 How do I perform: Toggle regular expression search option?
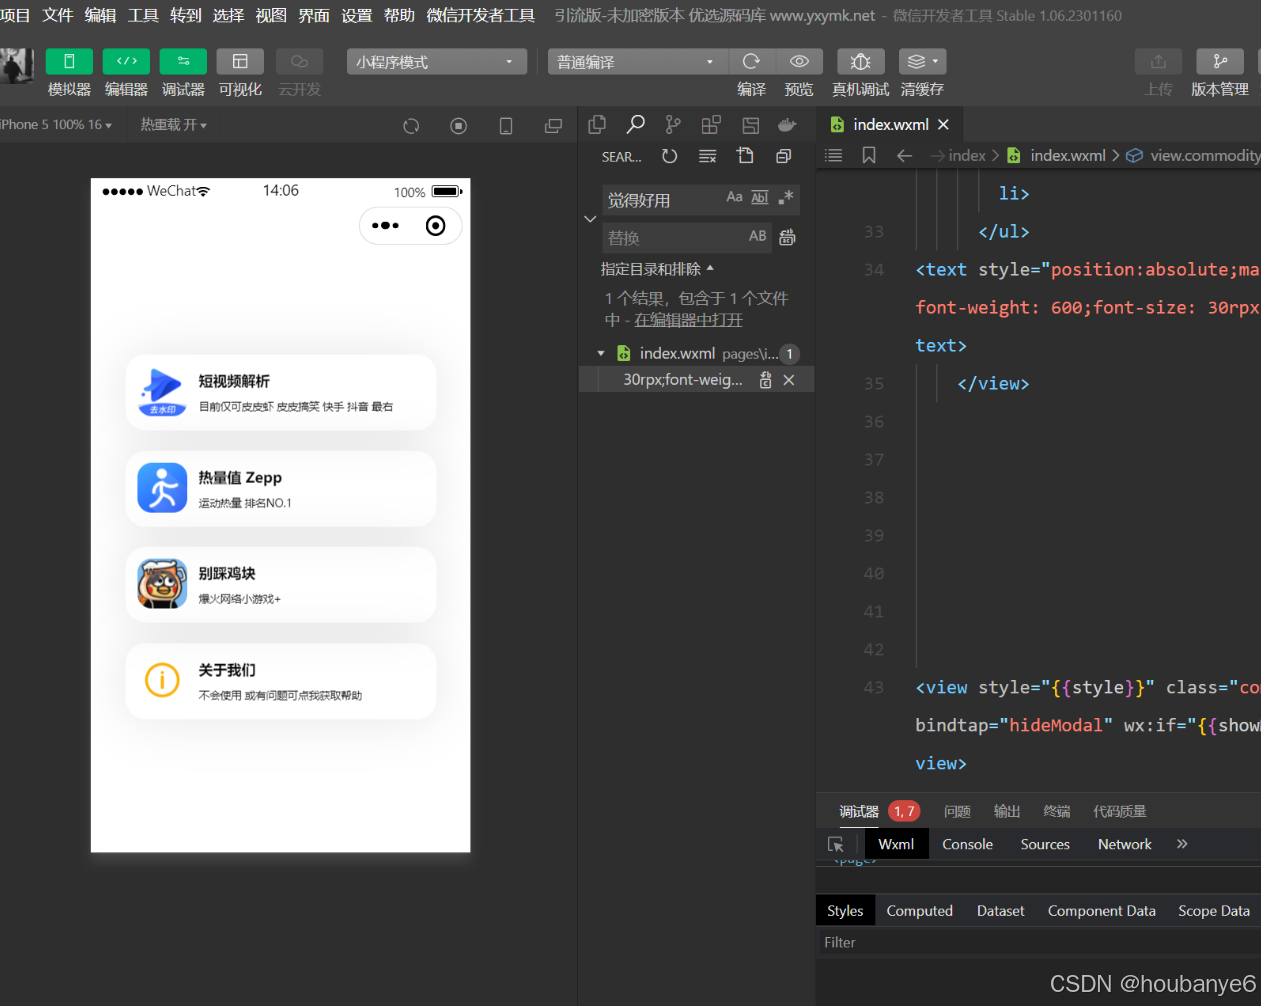point(786,197)
